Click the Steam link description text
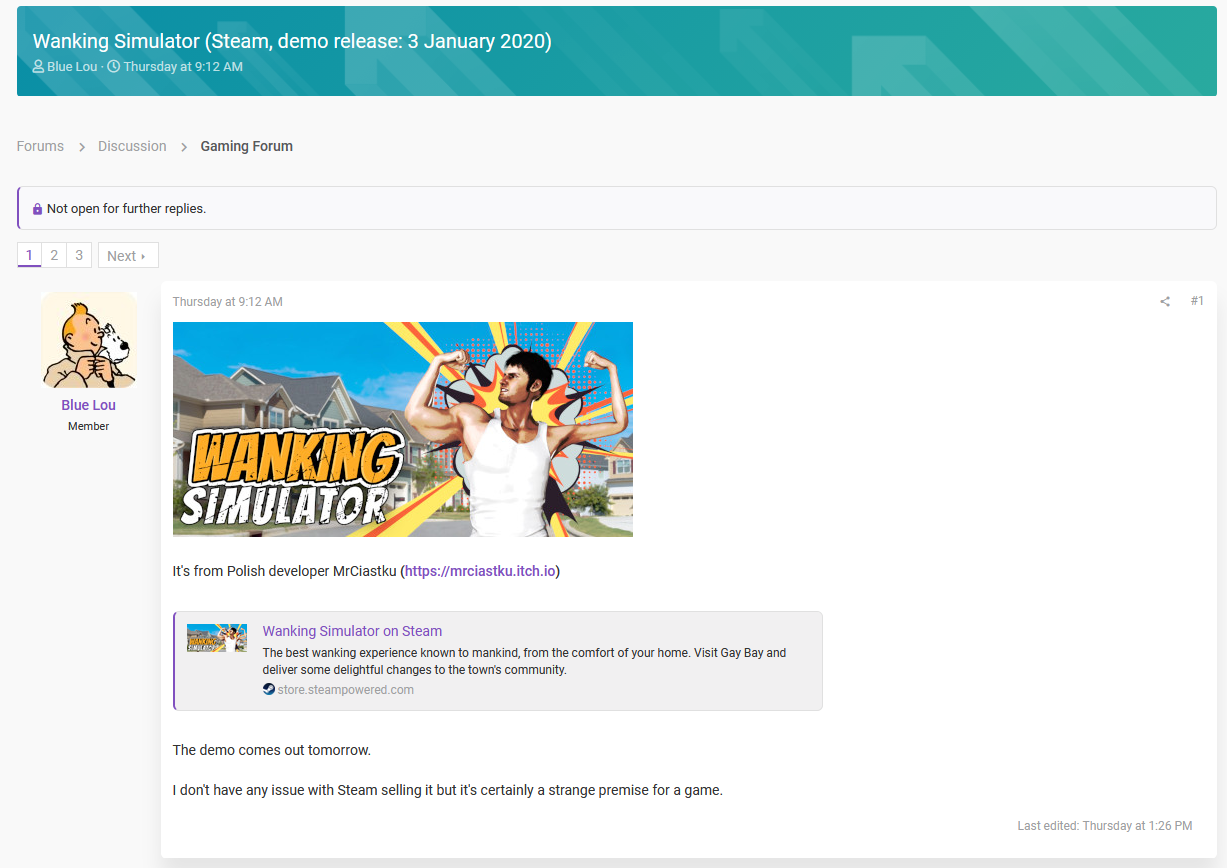This screenshot has height=868, width=1227. coord(525,661)
